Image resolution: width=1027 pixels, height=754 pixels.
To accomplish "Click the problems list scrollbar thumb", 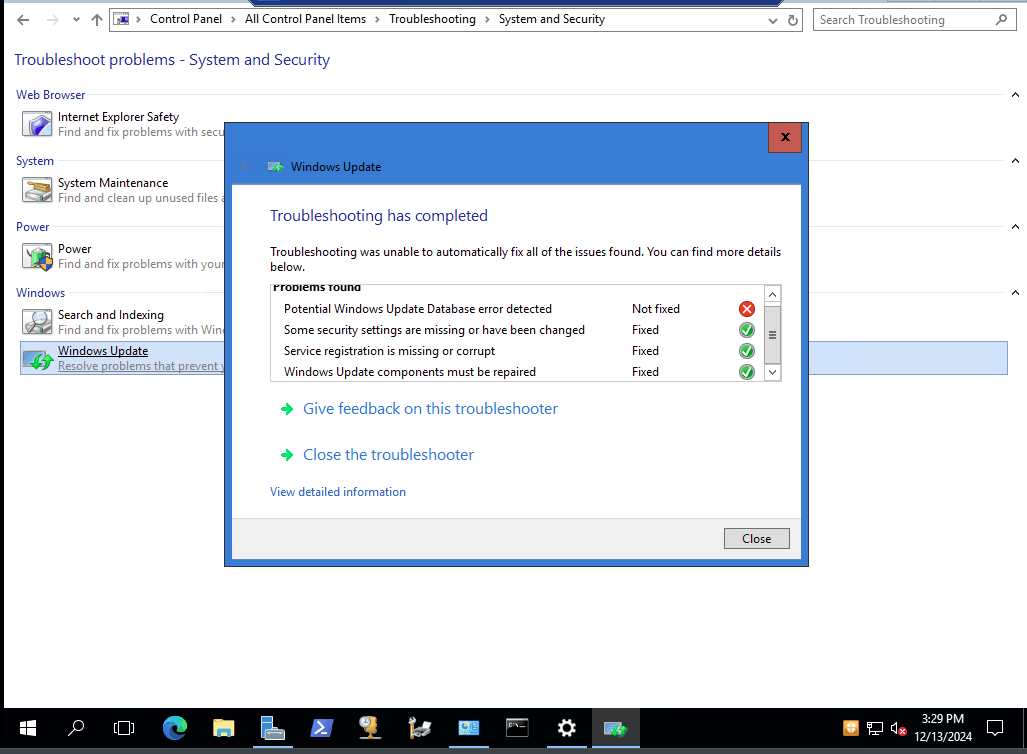I will click(x=772, y=335).
